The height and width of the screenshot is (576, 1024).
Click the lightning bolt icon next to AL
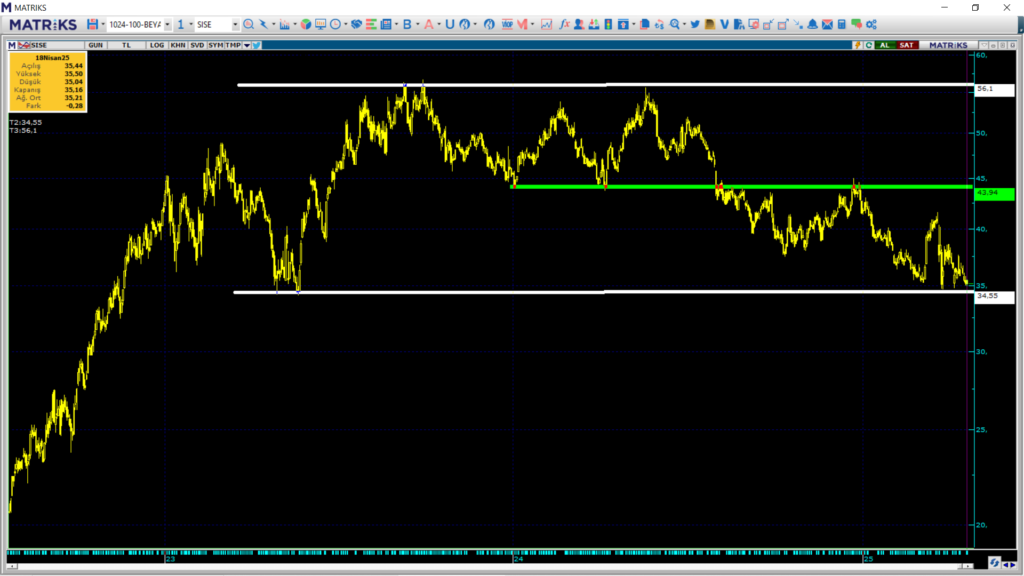[x=857, y=45]
